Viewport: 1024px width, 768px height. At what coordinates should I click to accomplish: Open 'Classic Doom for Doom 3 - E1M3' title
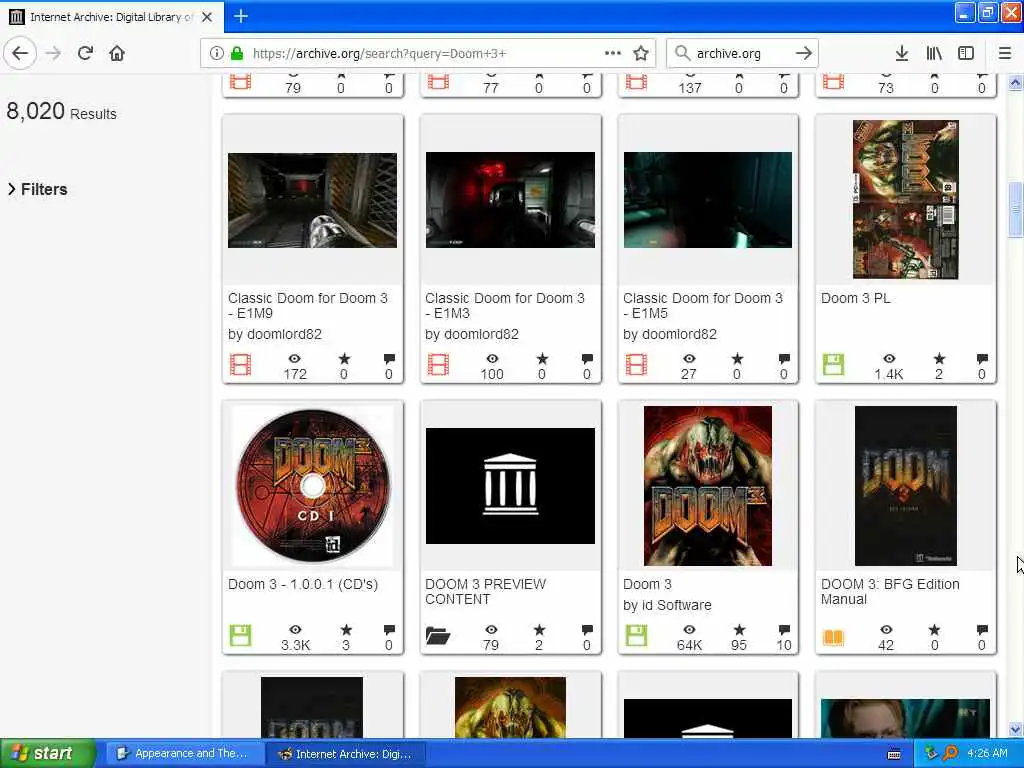505,306
